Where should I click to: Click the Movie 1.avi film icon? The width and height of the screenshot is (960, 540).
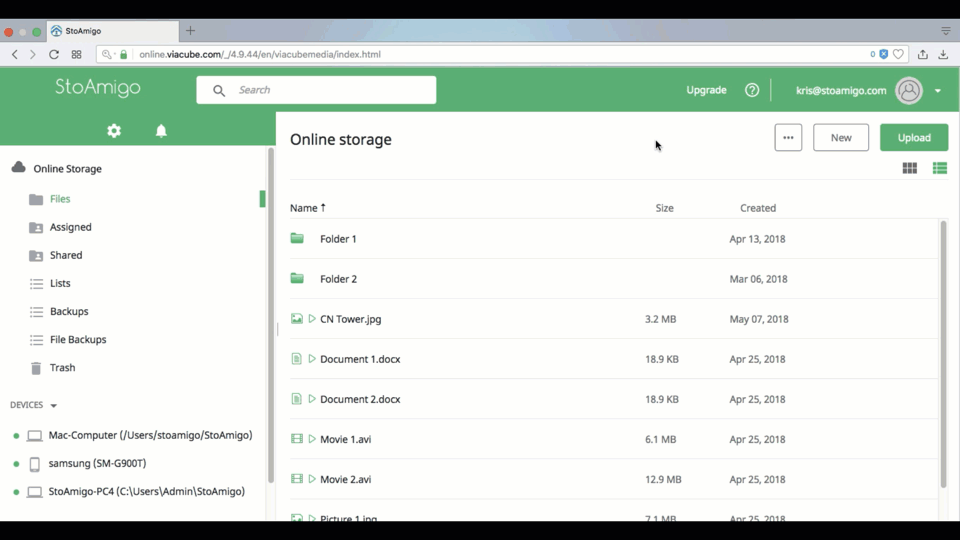tap(297, 438)
